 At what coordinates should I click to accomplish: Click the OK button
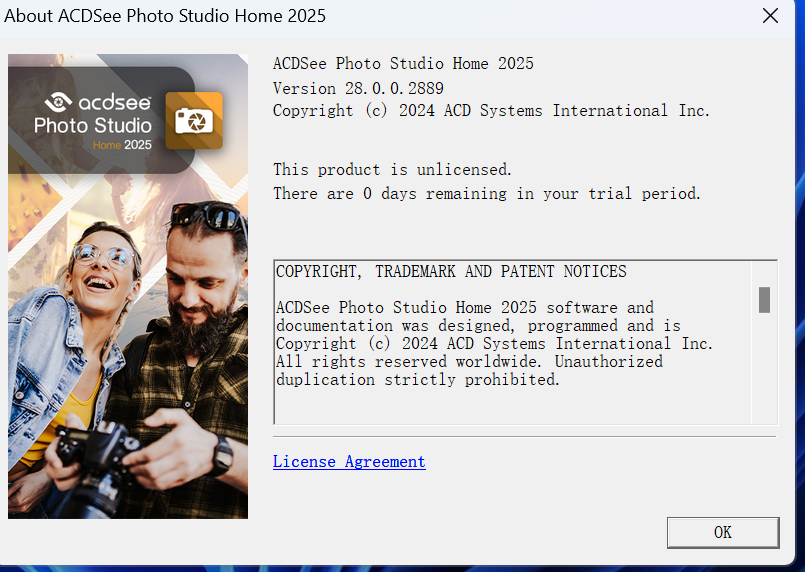point(723,532)
